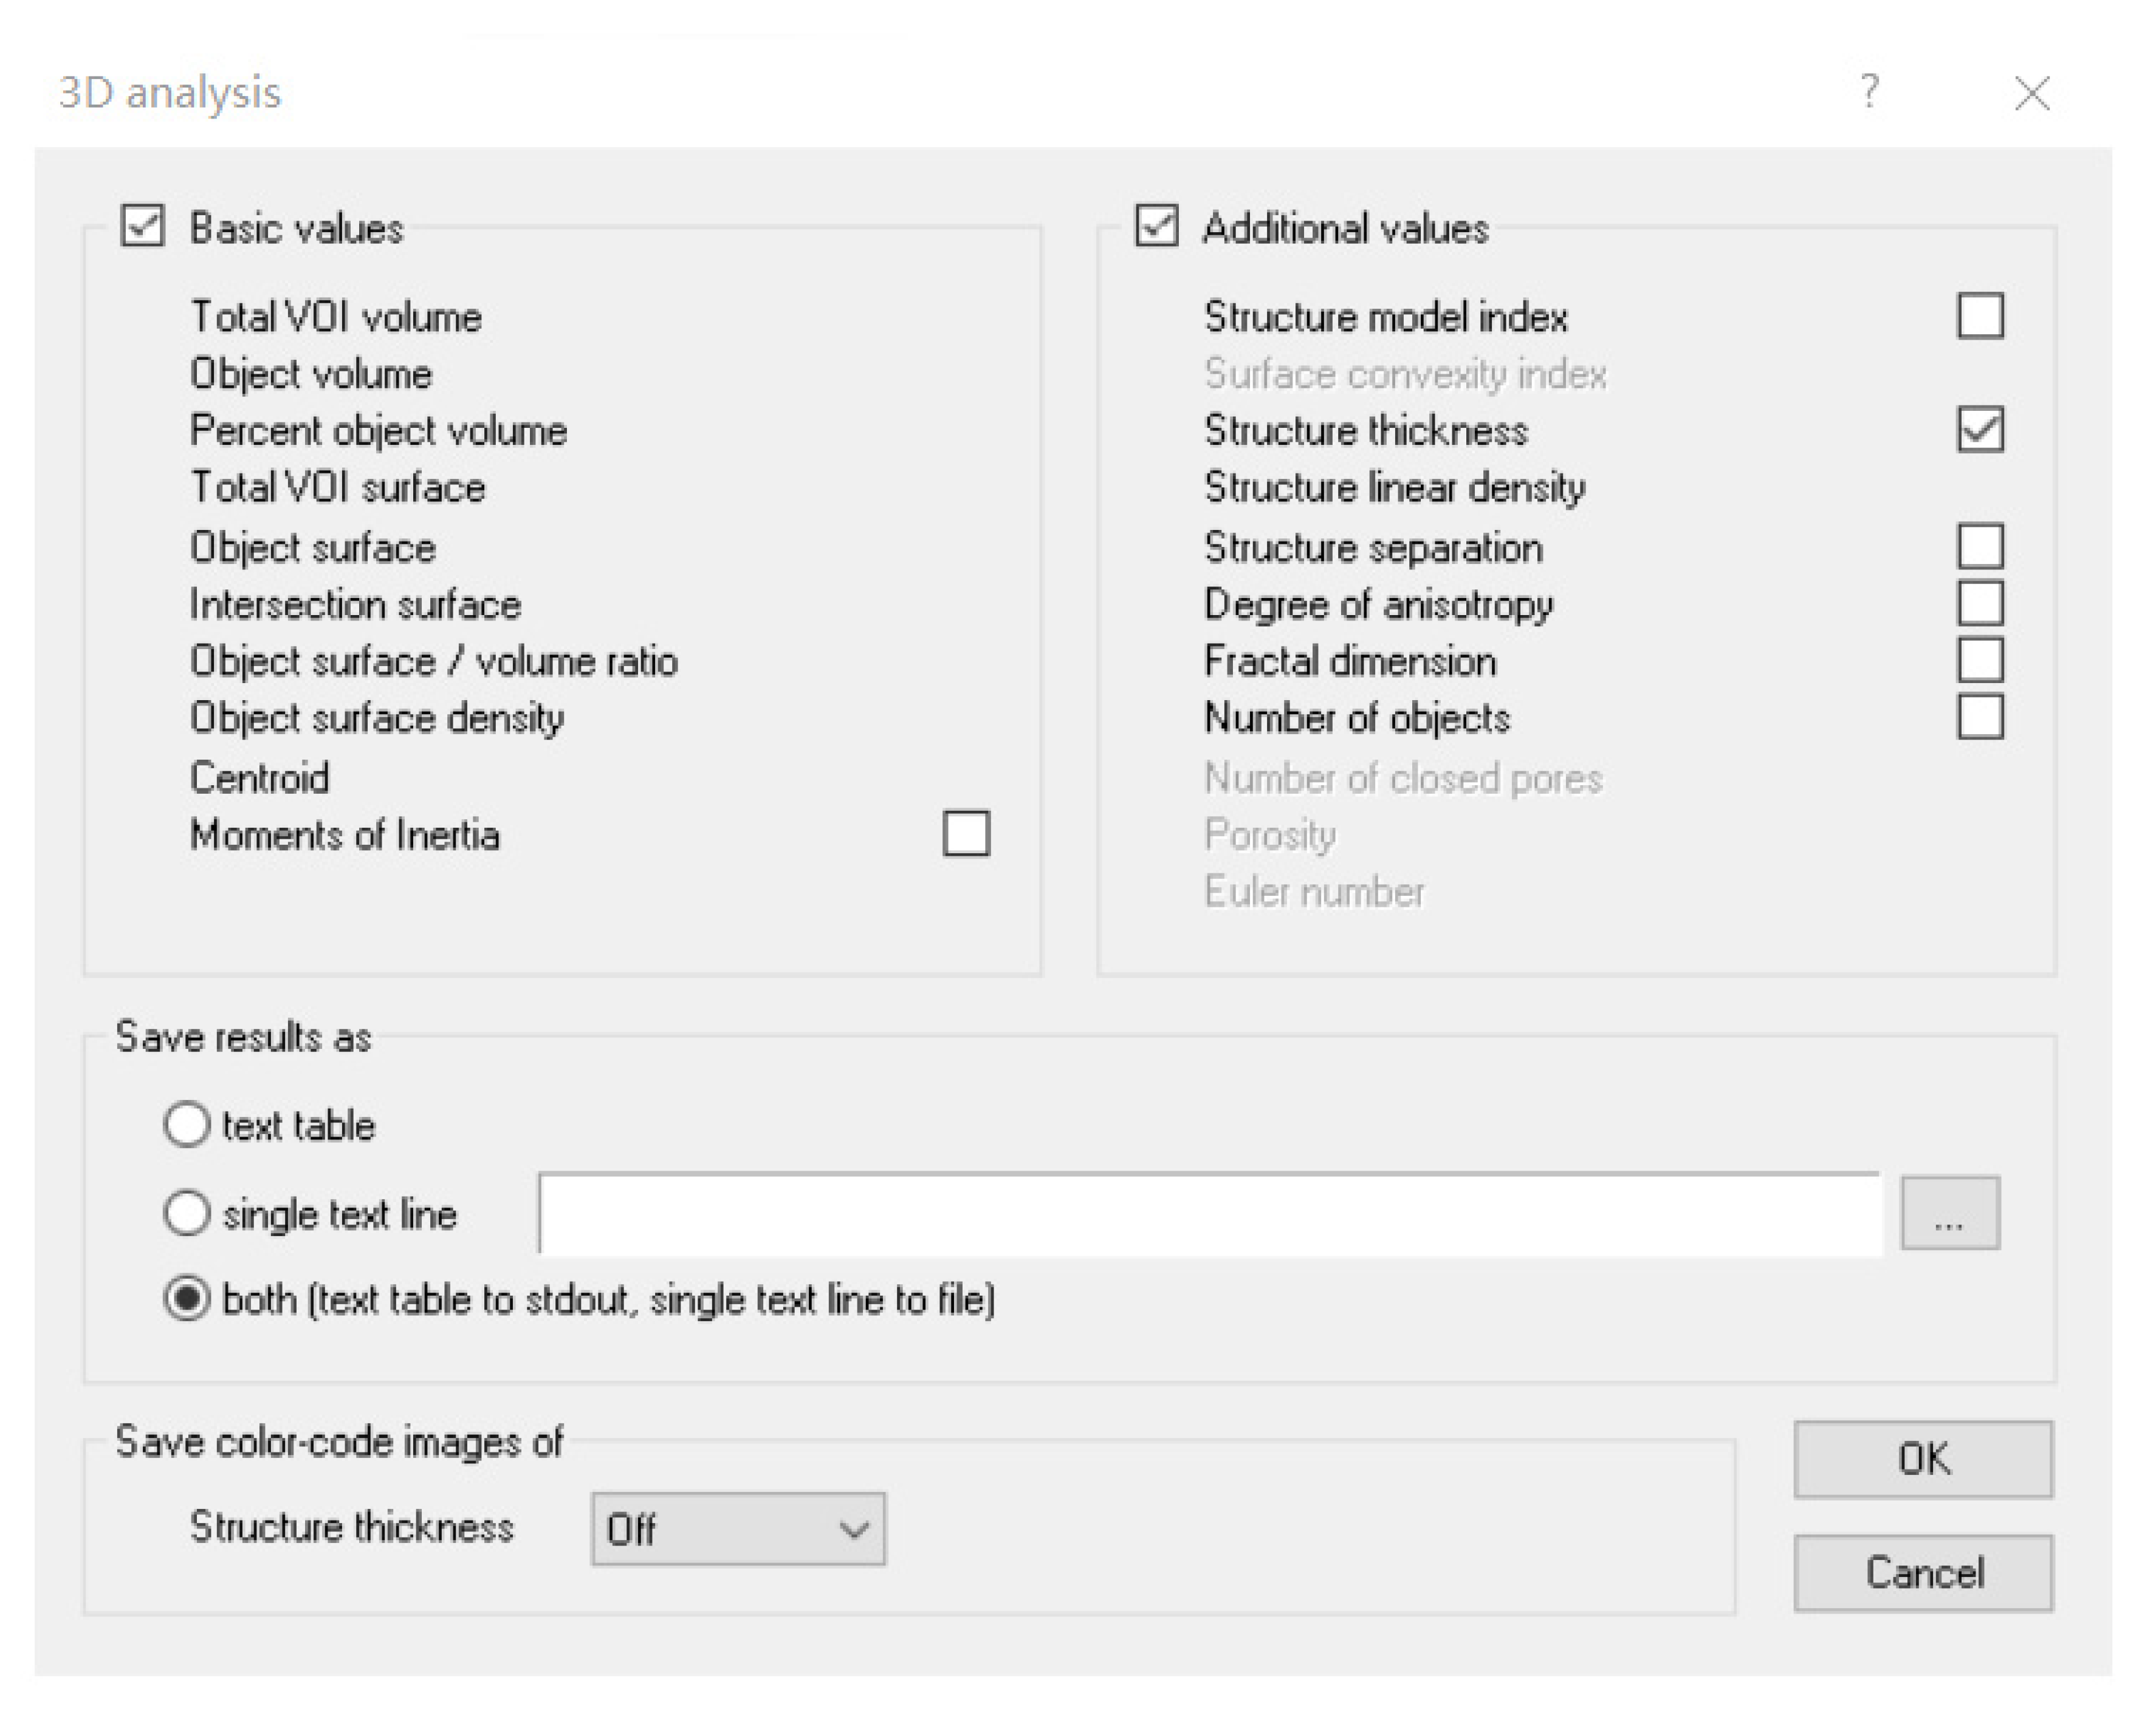Click the browse ellipsis button
The height and width of the screenshot is (1712, 2156).
coord(1949,1213)
